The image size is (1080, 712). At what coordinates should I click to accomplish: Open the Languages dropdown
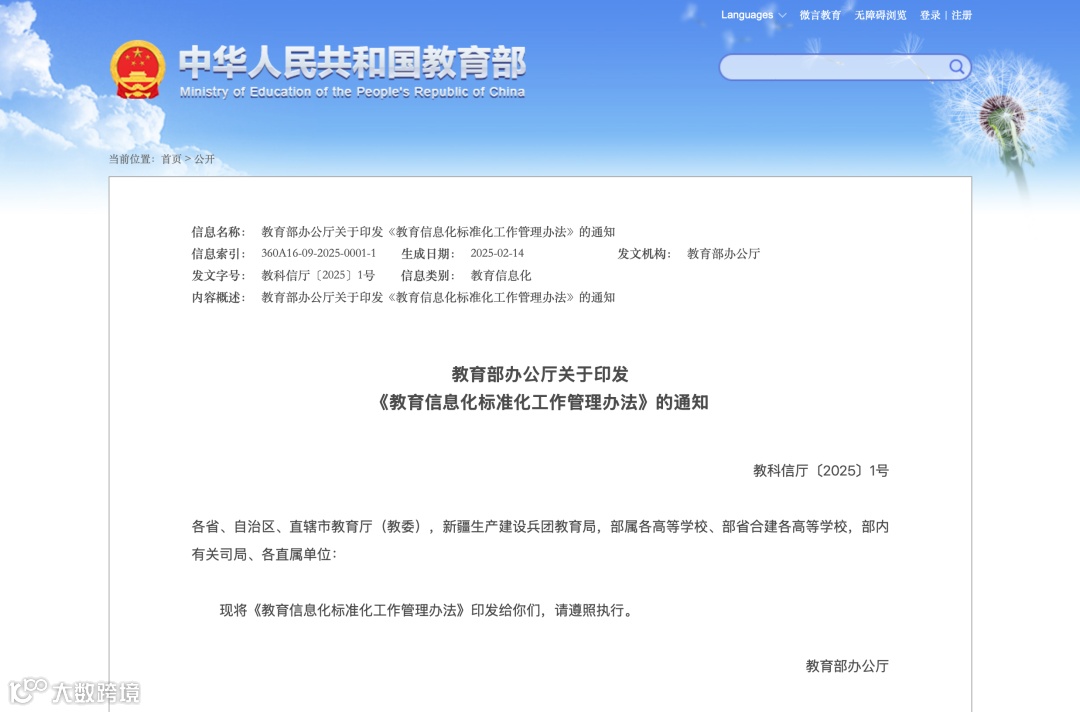pos(754,15)
